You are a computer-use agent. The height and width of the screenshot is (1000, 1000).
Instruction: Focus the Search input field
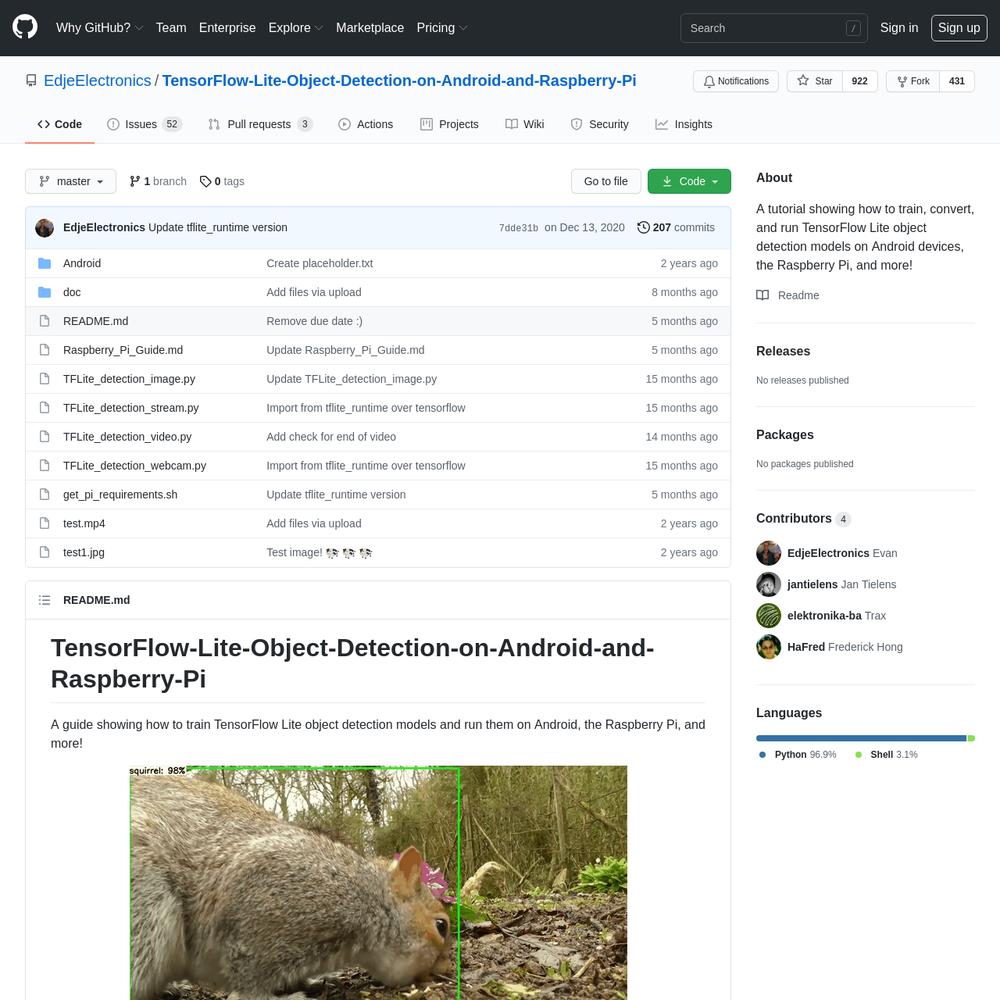(774, 28)
